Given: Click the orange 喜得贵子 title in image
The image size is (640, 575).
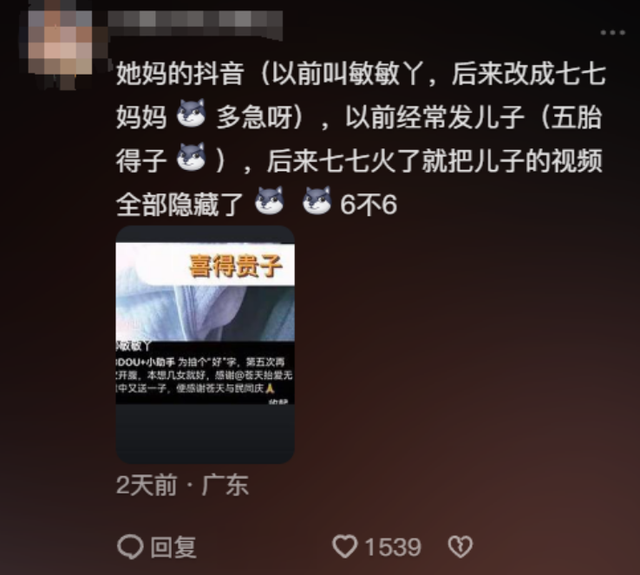Looking at the screenshot, I should [x=236, y=266].
